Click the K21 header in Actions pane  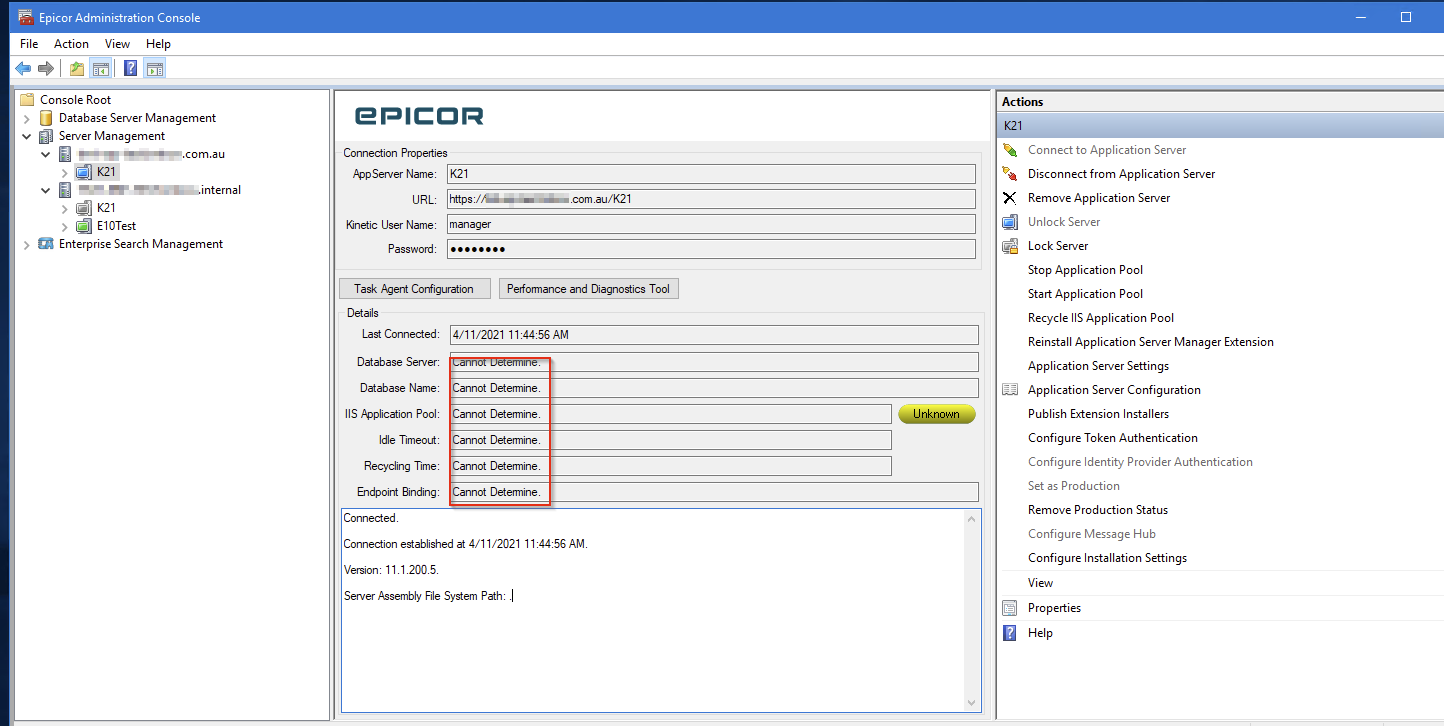1219,126
